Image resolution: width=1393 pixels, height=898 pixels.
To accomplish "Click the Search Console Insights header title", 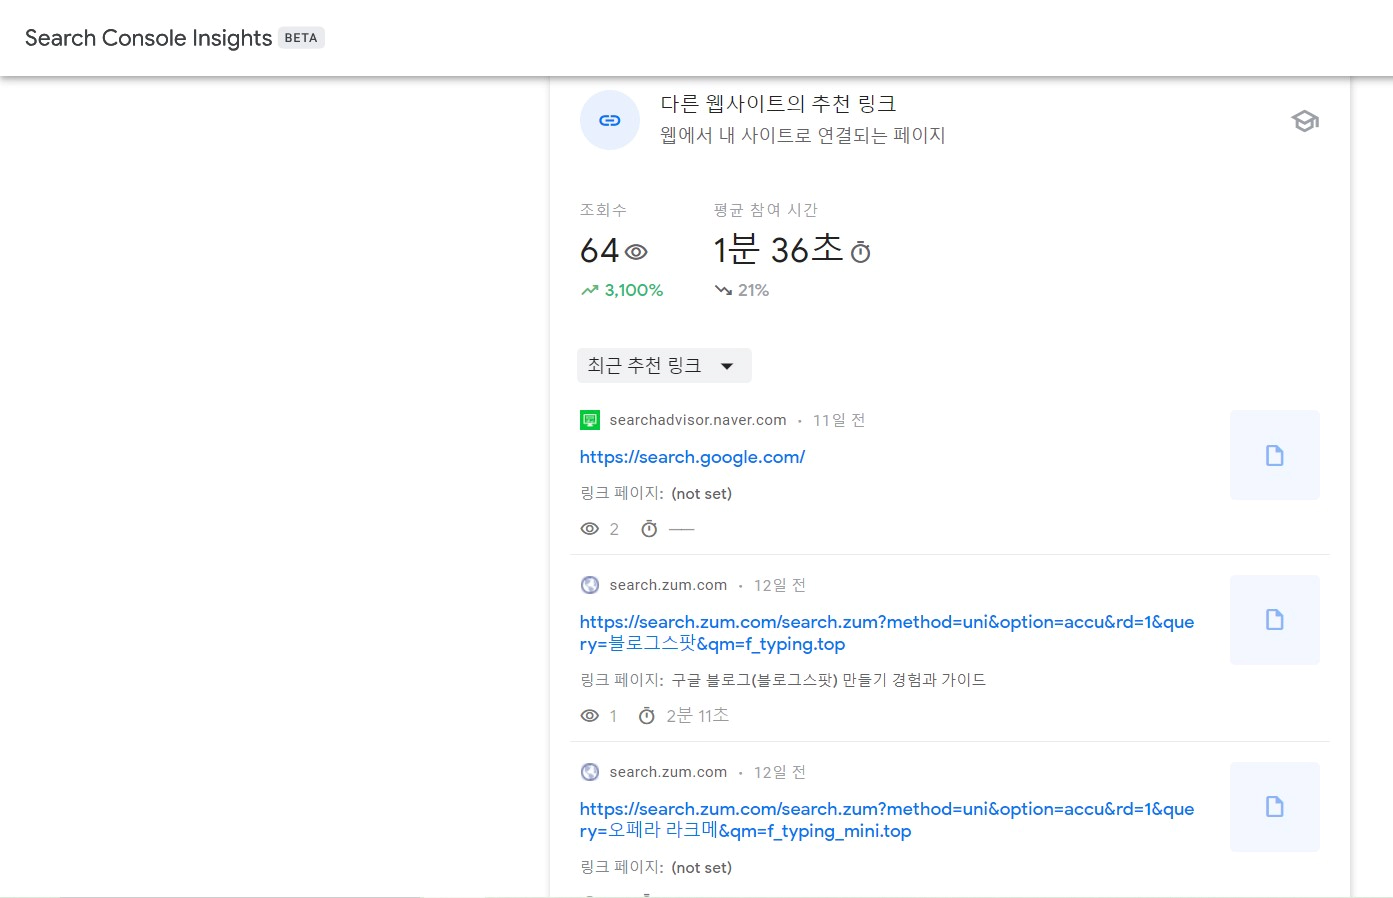I will point(147,37).
